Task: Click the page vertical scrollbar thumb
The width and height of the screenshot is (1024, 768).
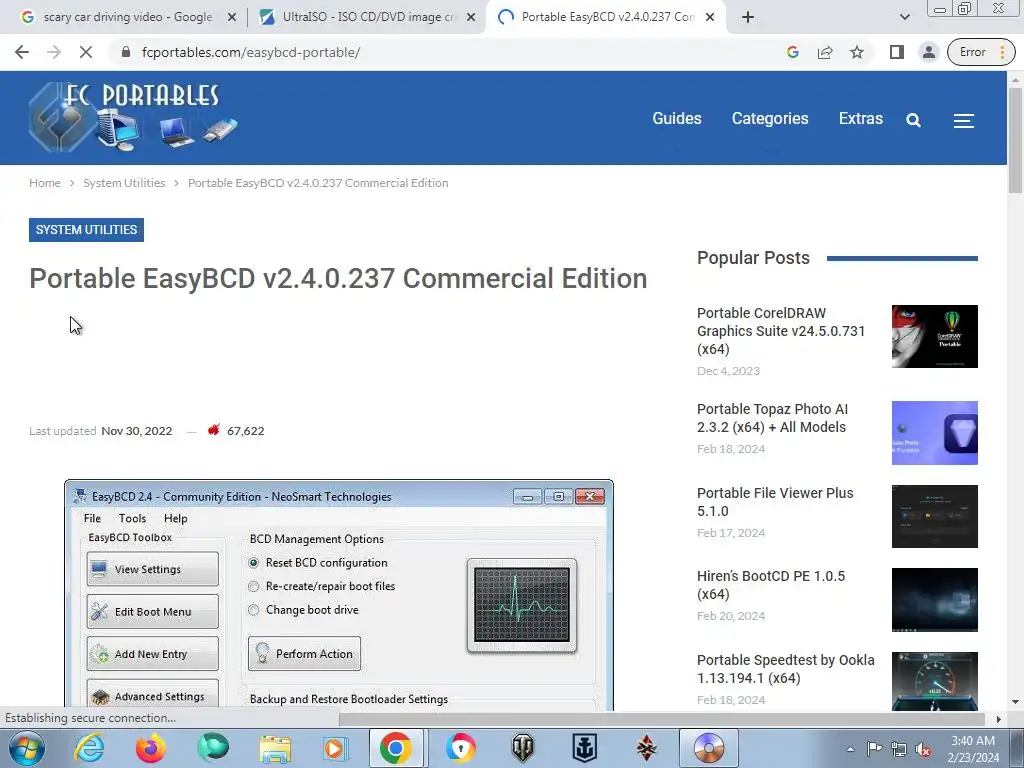Action: click(1015, 139)
